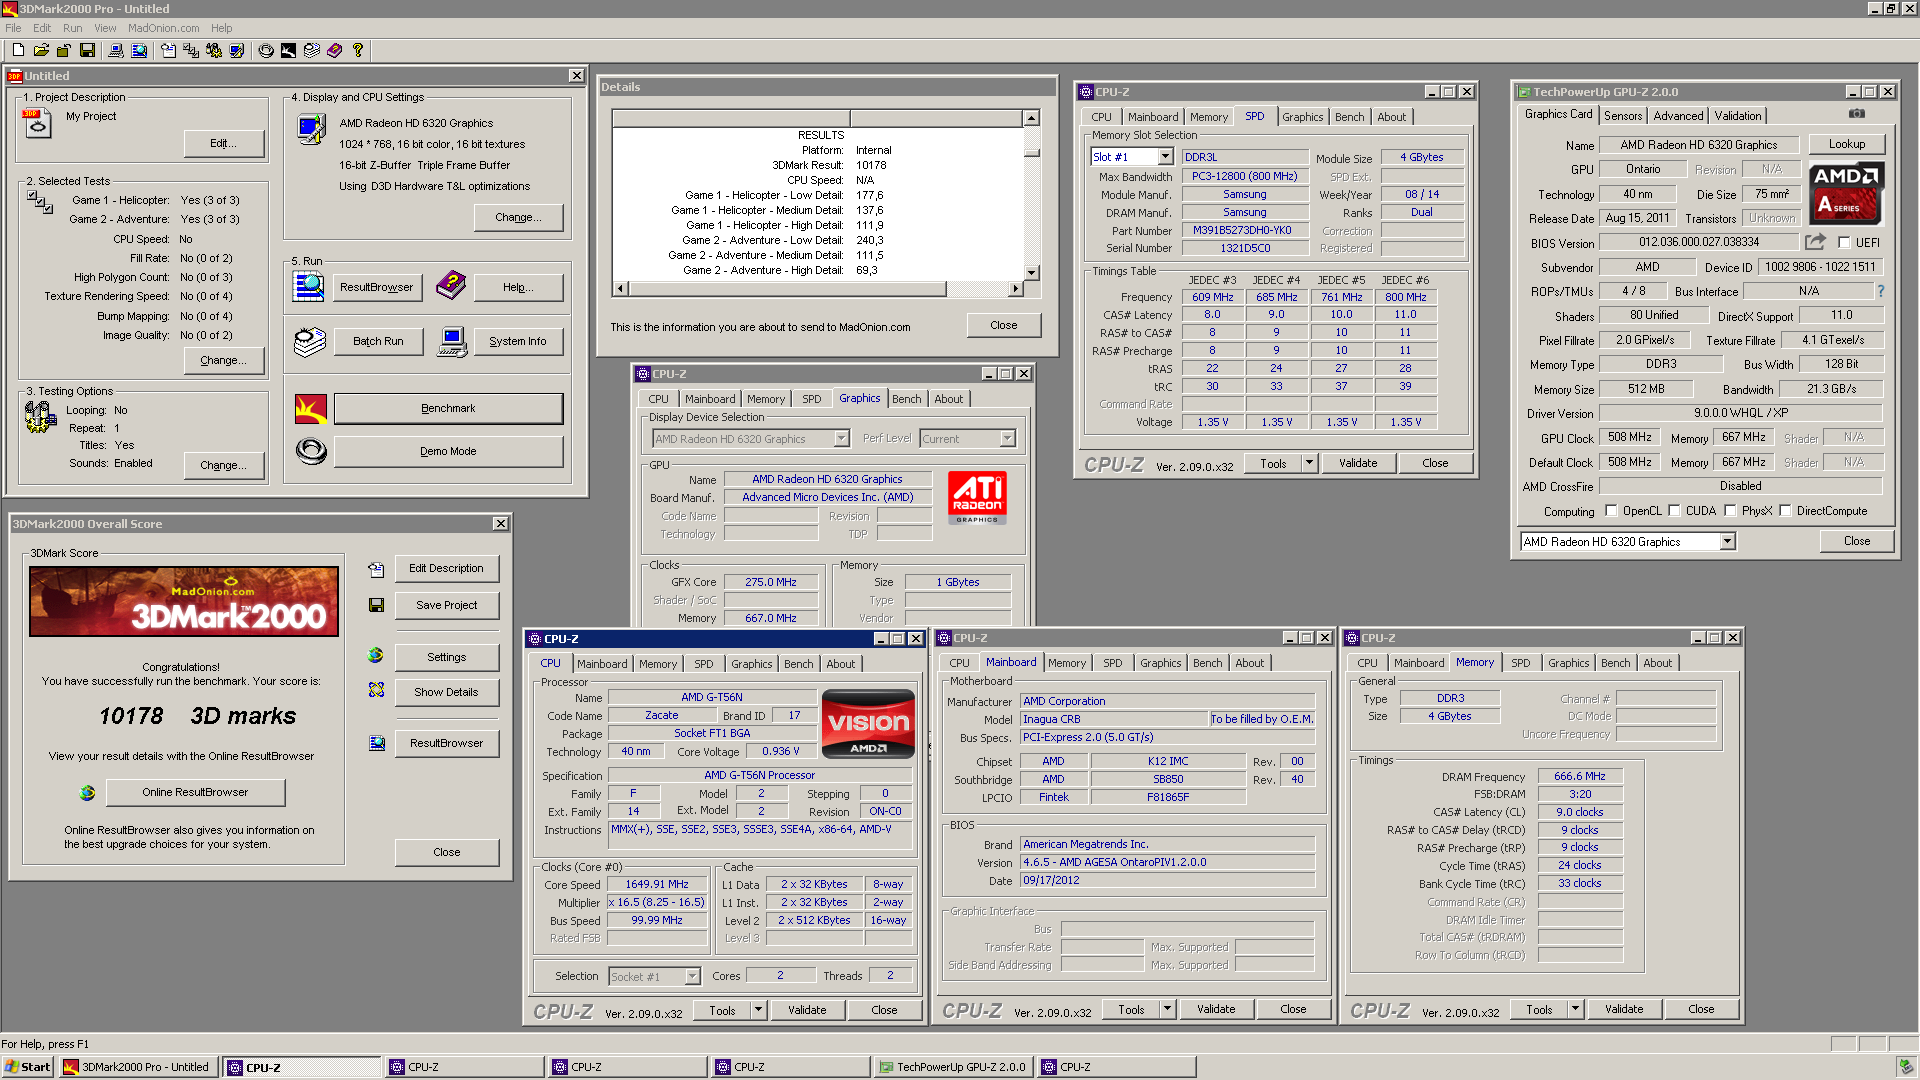This screenshot has width=1920, height=1080.
Task: Click the Demo Mode ring icon in Run section
Action: (x=311, y=451)
